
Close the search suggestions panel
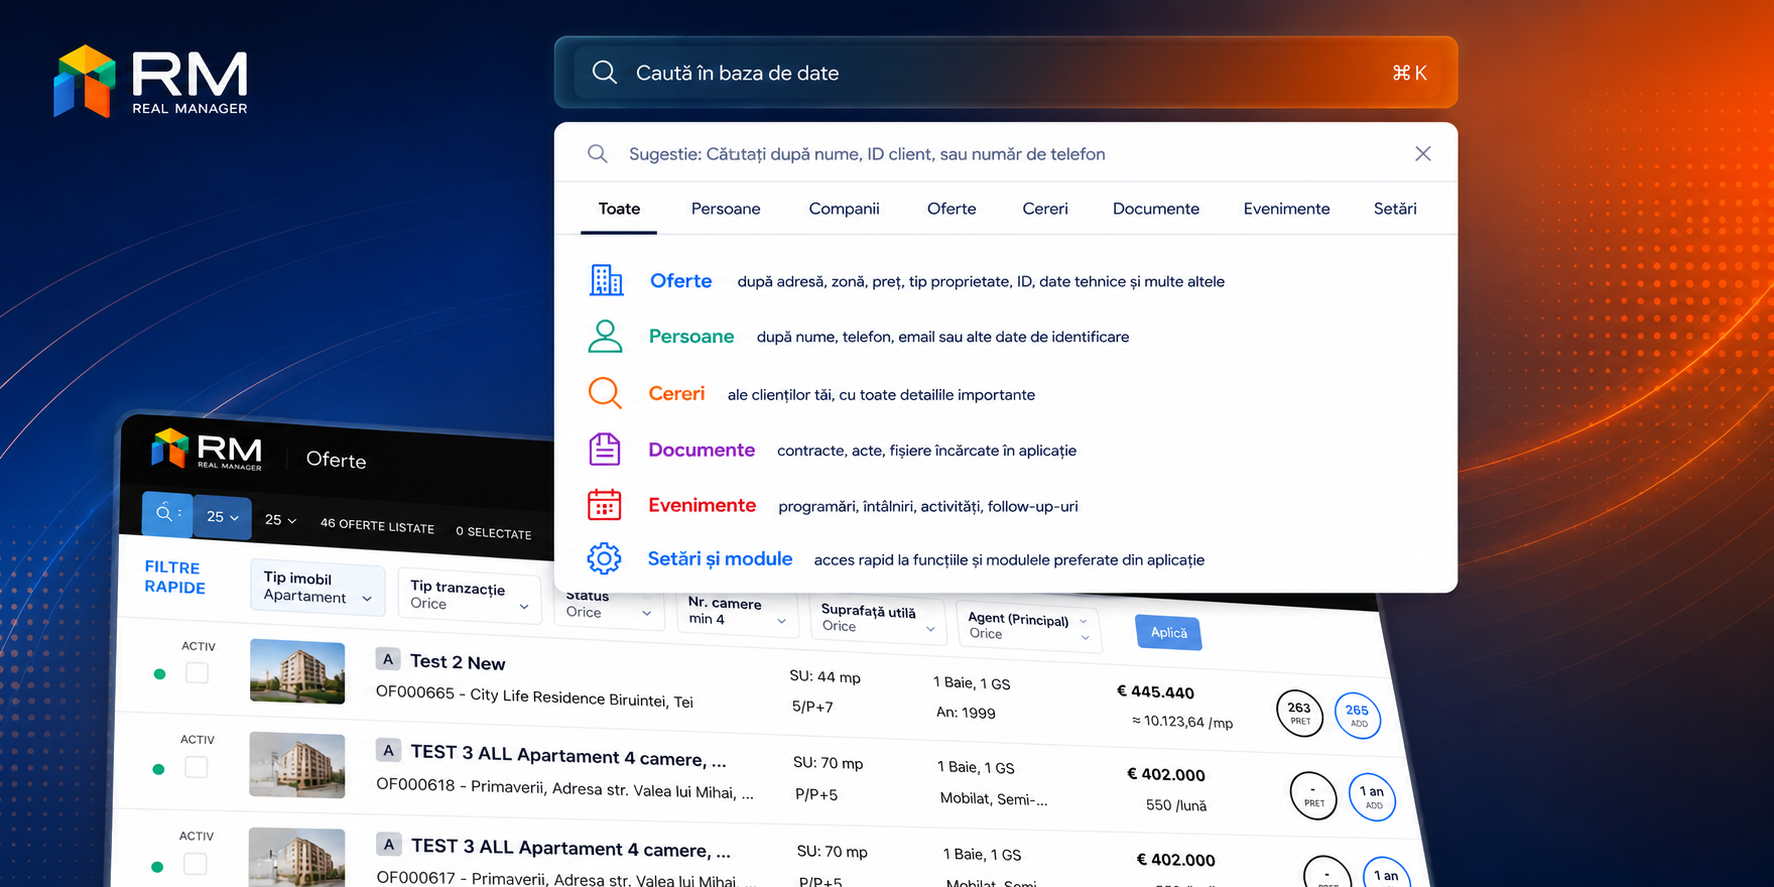1423,153
